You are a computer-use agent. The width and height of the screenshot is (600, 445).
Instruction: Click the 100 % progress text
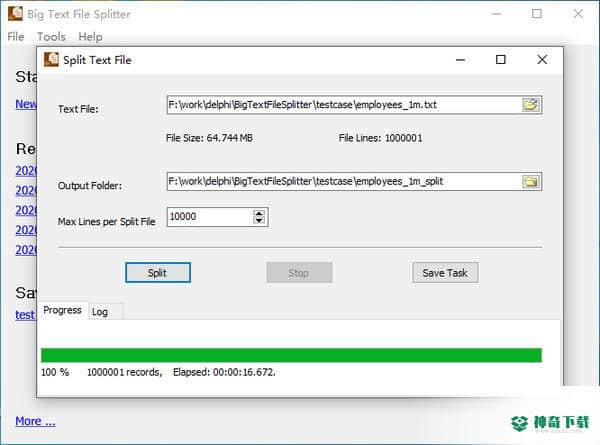[55, 372]
